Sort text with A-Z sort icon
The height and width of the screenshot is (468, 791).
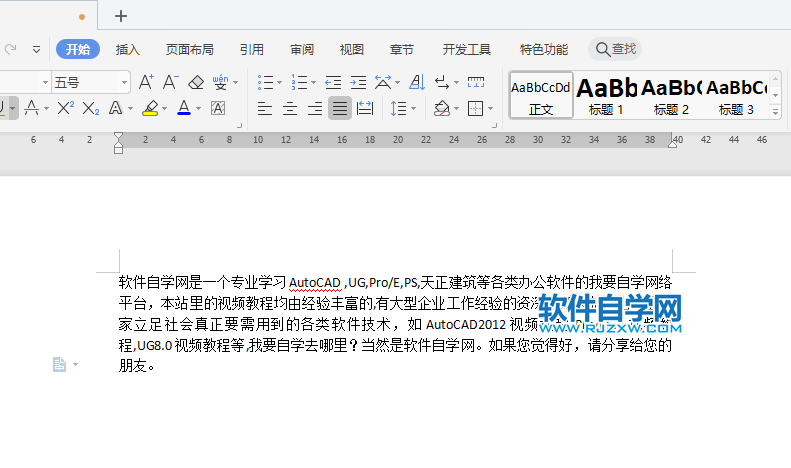pyautogui.click(x=417, y=82)
